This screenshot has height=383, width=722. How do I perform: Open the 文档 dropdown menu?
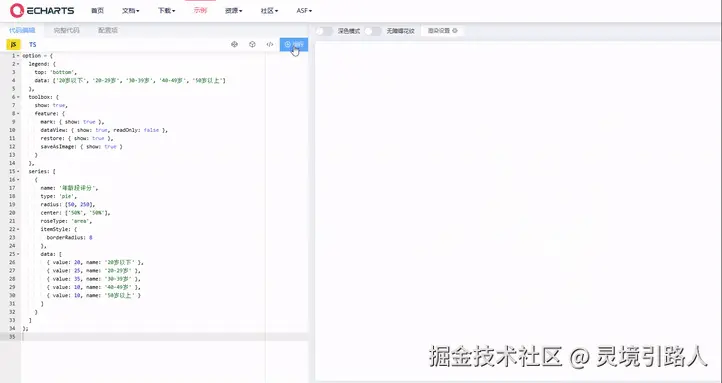[x=130, y=11]
